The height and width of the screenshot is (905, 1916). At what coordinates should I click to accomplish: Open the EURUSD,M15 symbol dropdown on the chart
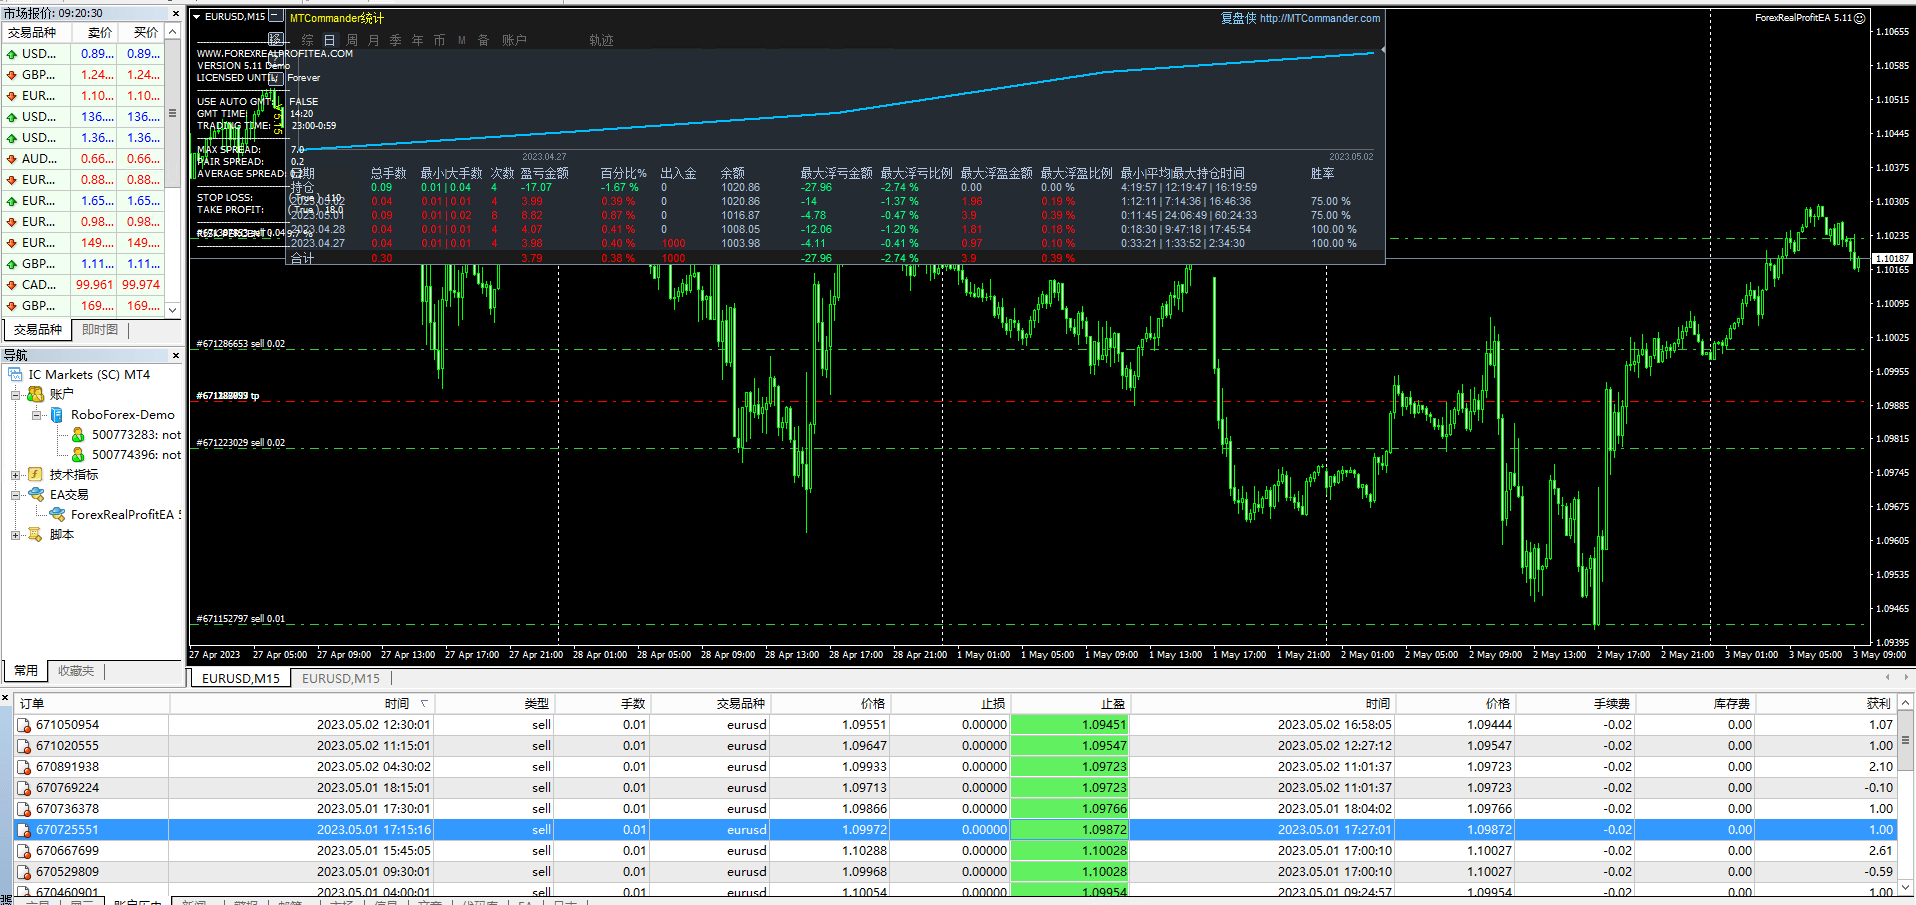pyautogui.click(x=196, y=16)
